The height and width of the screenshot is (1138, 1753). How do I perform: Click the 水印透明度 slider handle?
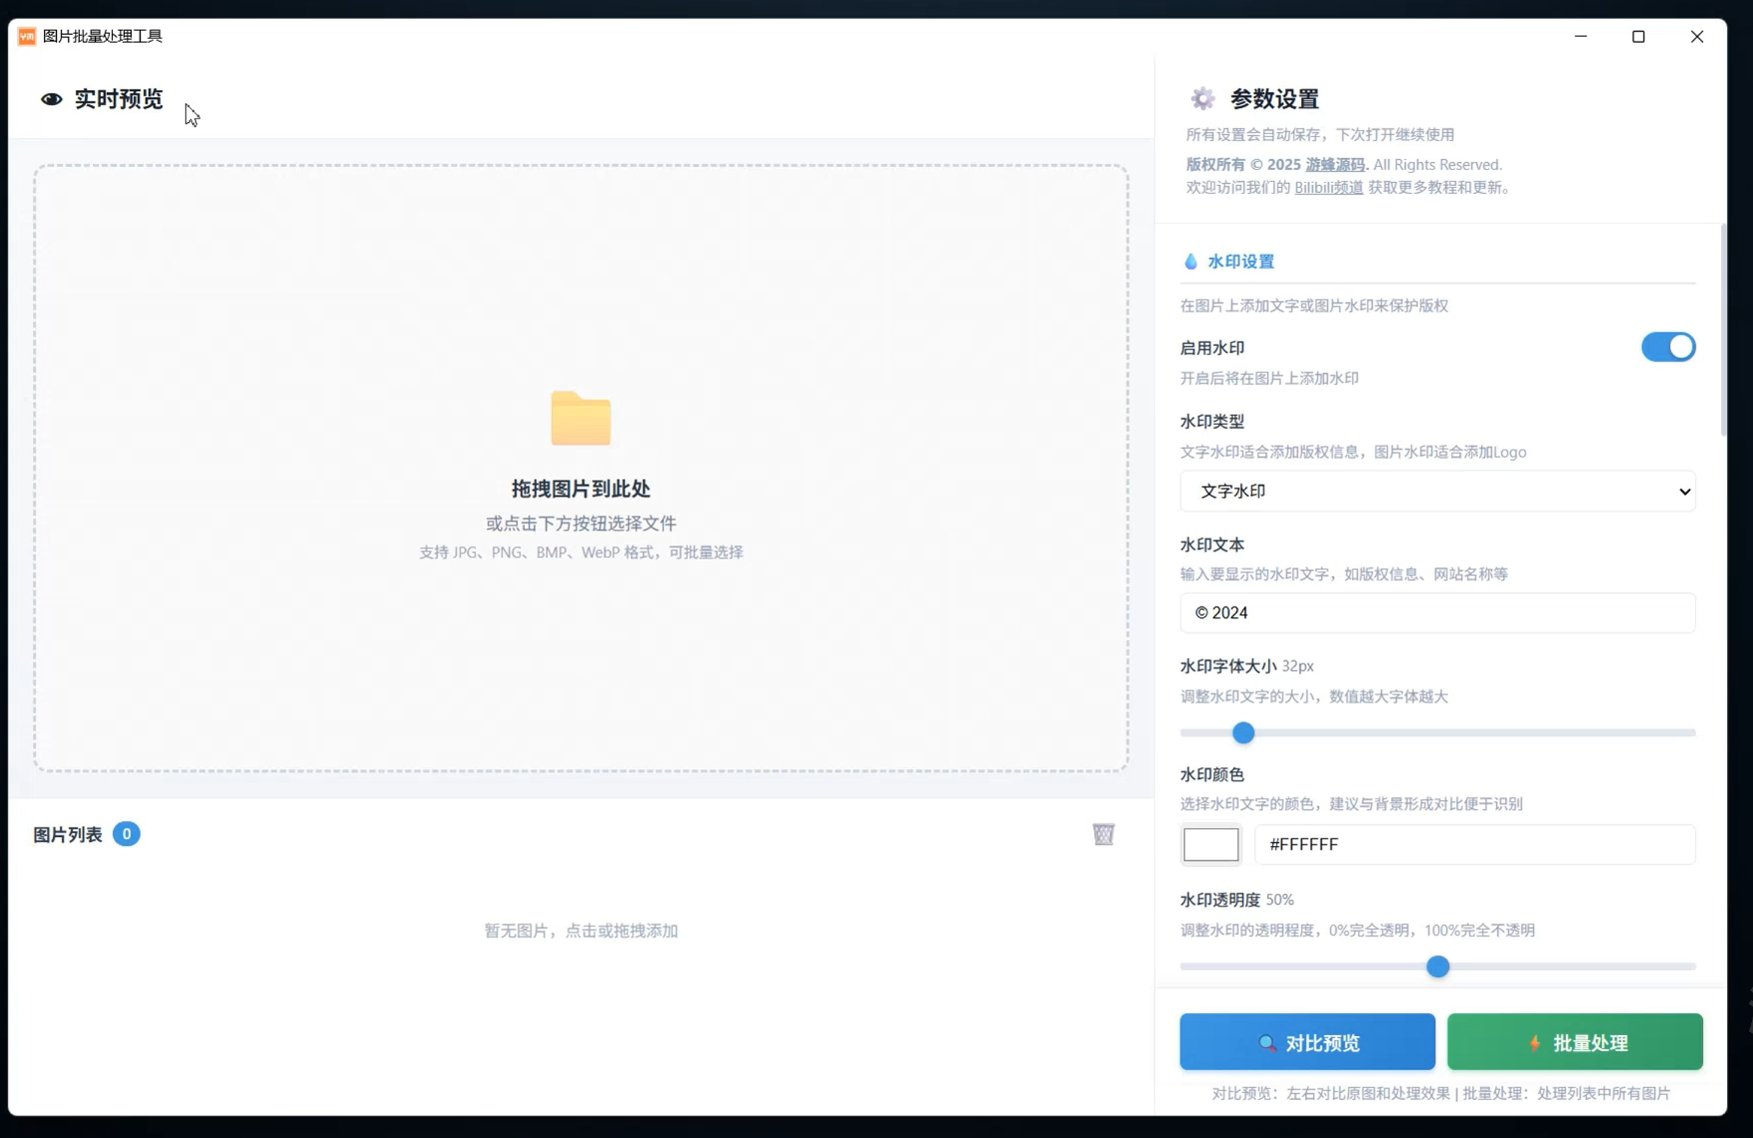tap(1437, 967)
